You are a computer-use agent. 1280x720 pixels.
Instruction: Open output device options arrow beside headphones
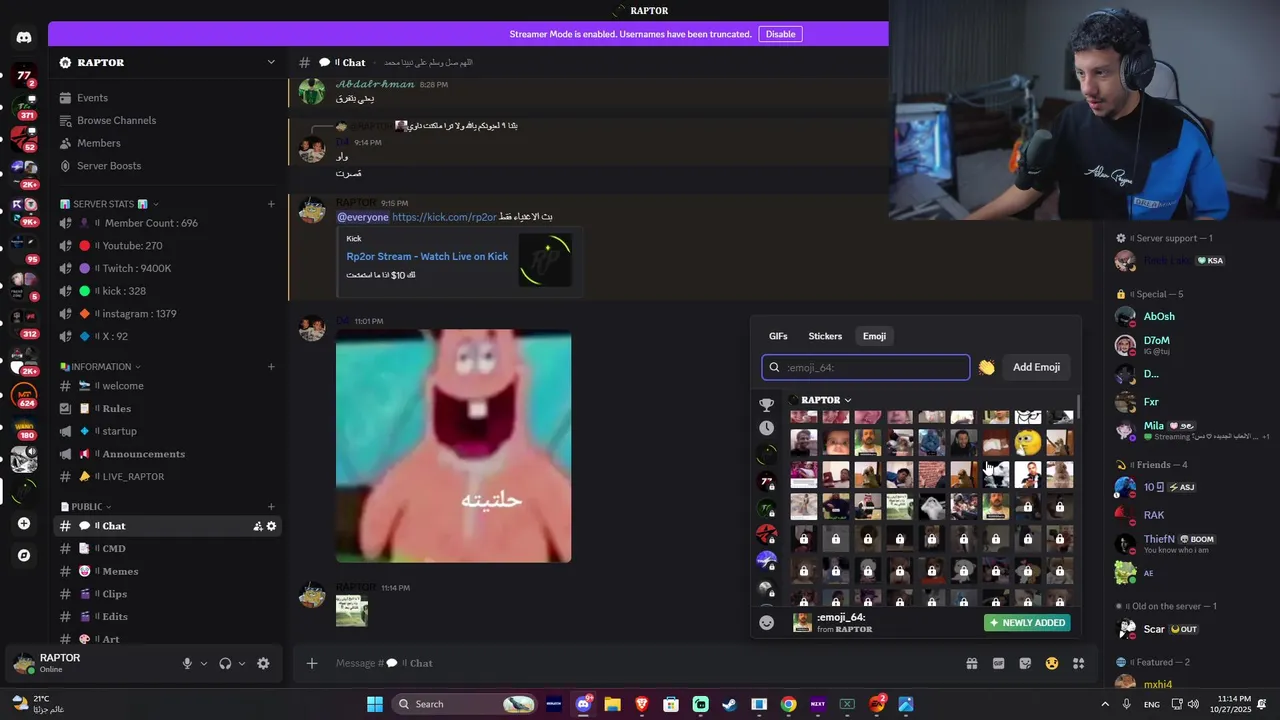coord(242,663)
